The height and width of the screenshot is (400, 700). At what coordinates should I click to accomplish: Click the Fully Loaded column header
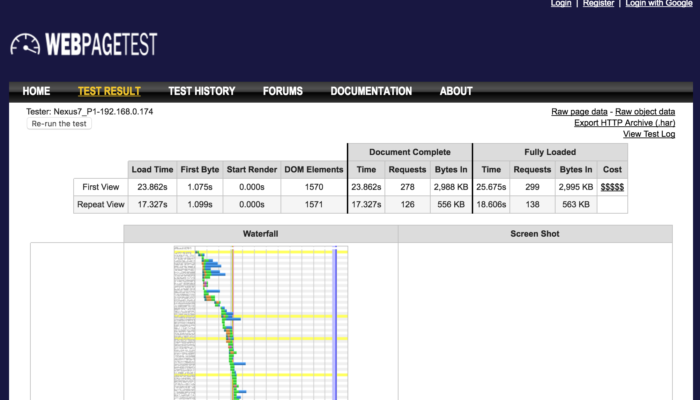[x=550, y=152]
